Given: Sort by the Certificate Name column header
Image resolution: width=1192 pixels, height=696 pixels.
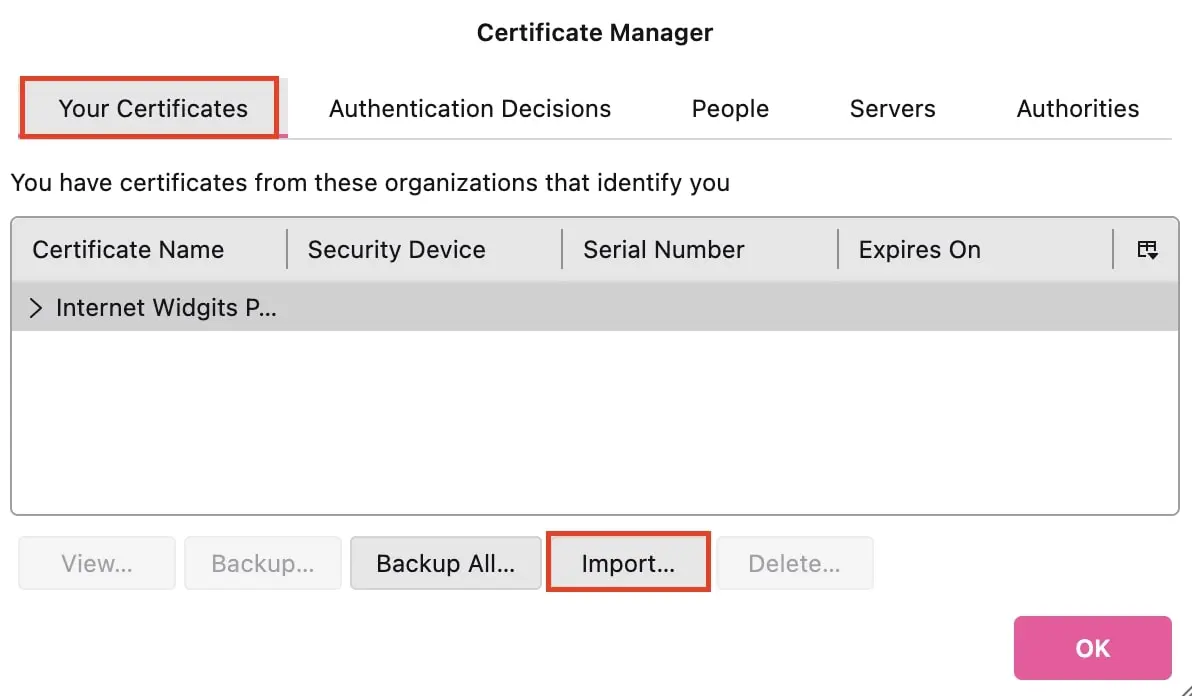Looking at the screenshot, I should pos(128,249).
